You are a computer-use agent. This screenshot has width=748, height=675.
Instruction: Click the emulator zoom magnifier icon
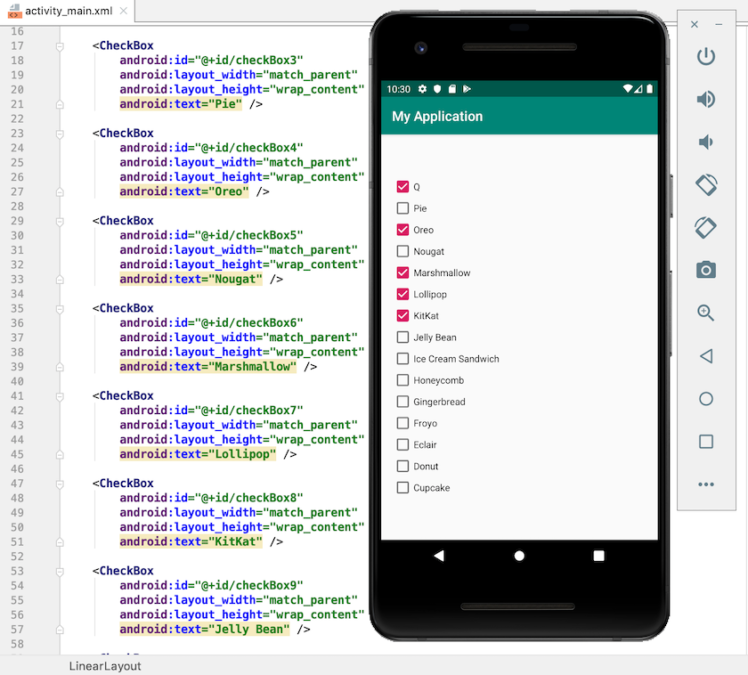pyautogui.click(x=706, y=313)
